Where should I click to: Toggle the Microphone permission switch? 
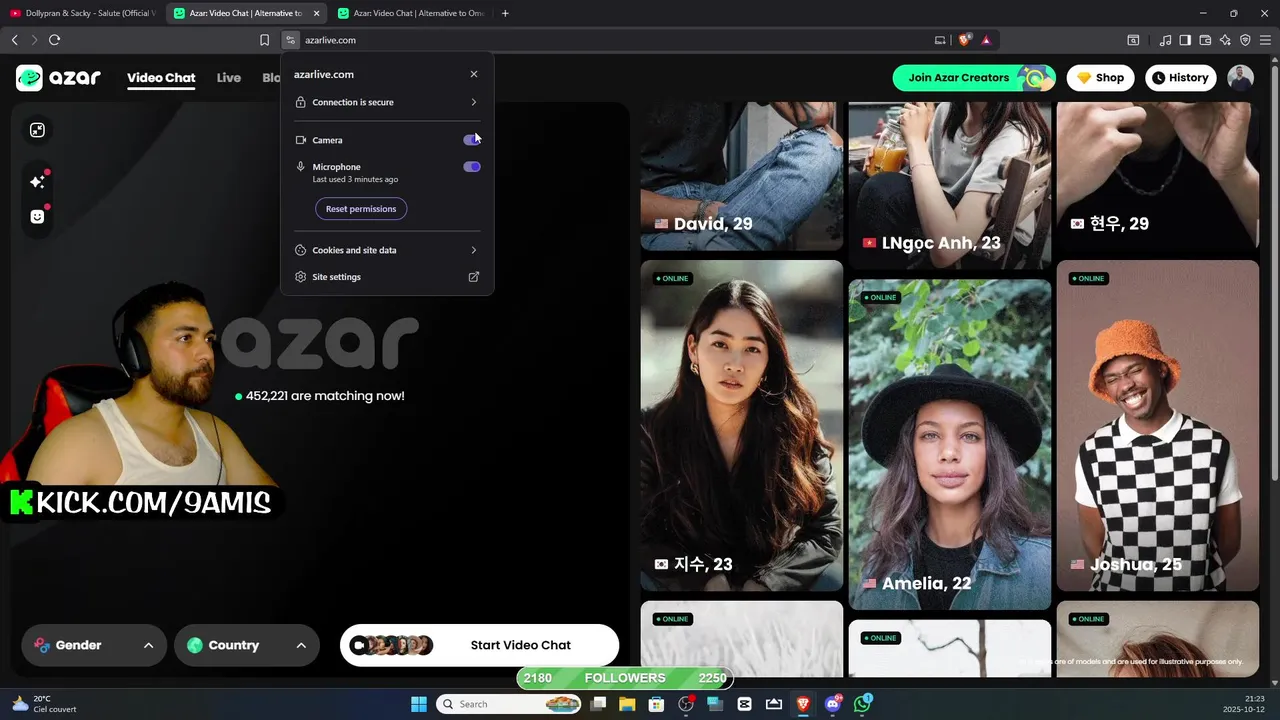[472, 167]
